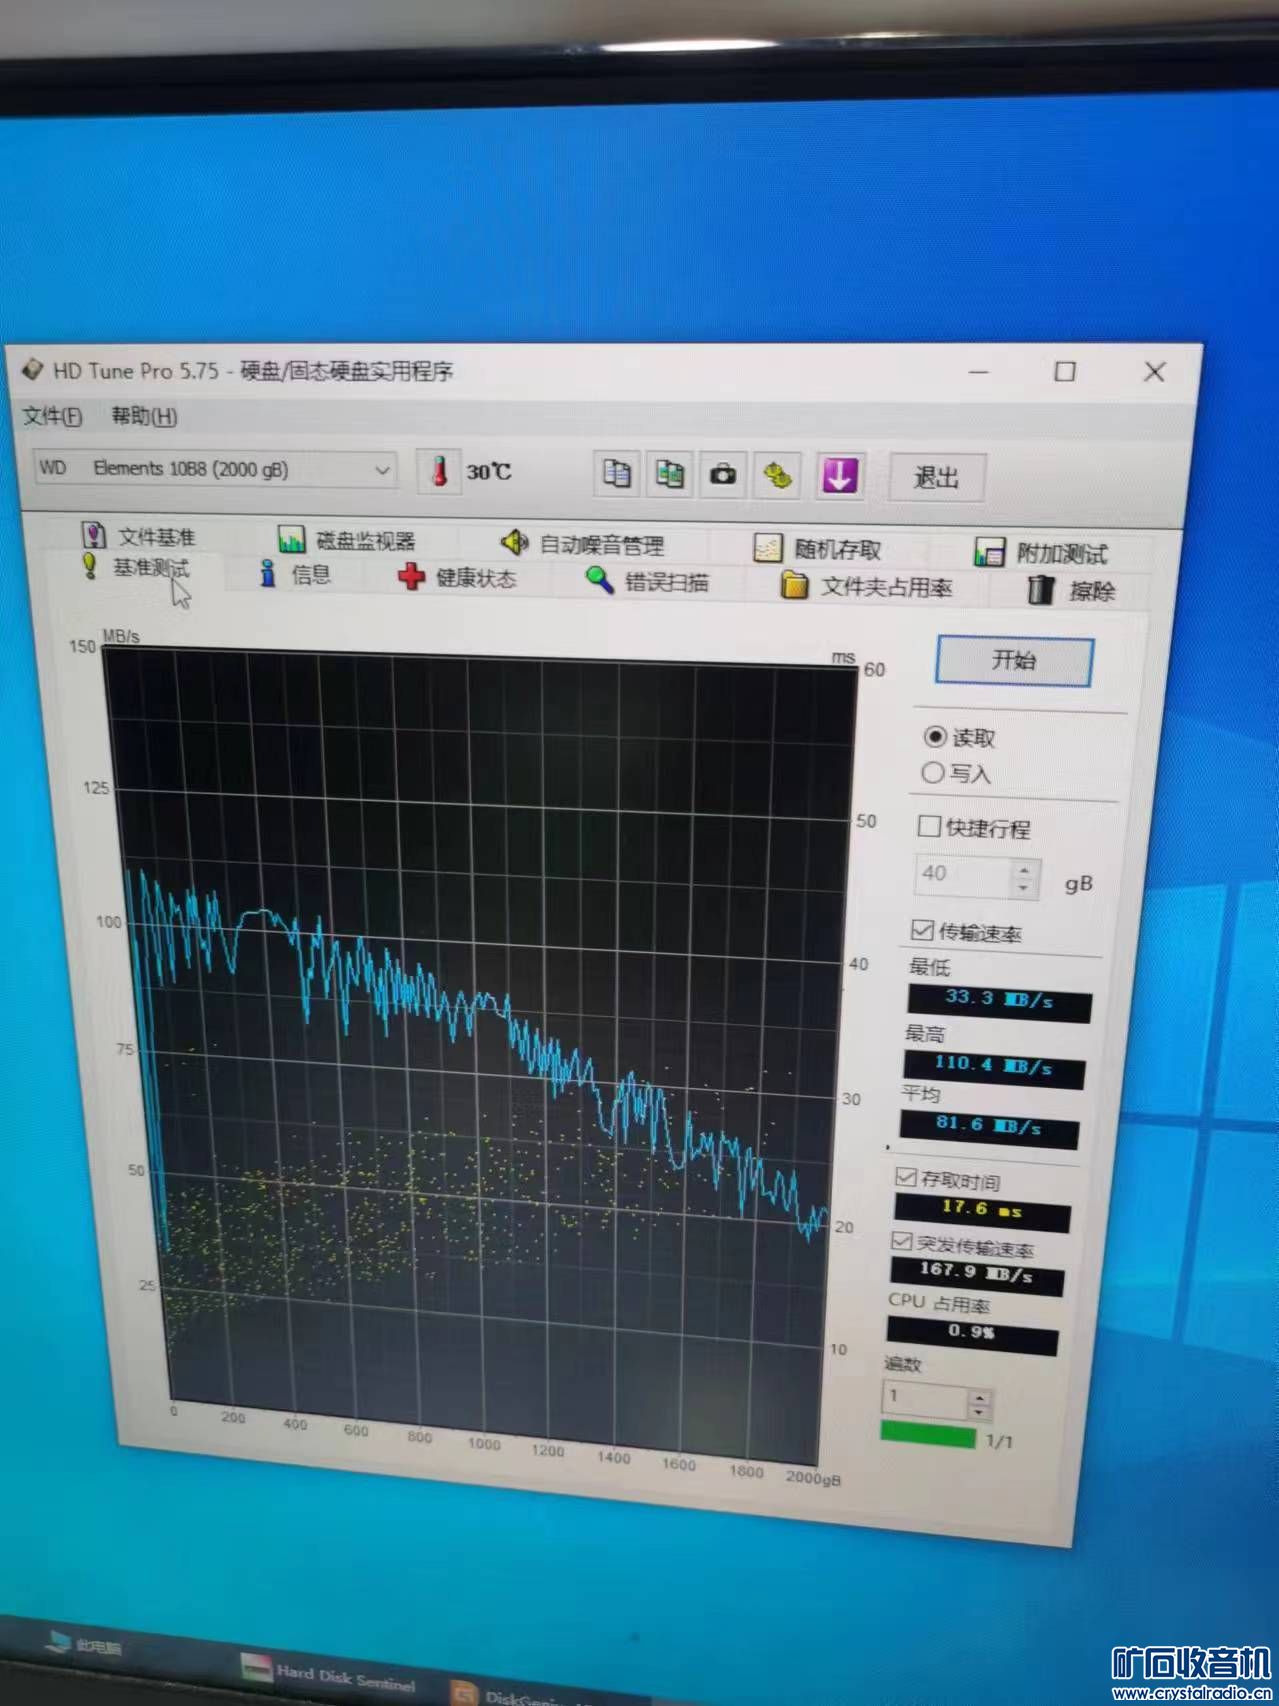The height and width of the screenshot is (1706, 1279).
Task: Click the copy text to clipboard icon
Action: 617,472
